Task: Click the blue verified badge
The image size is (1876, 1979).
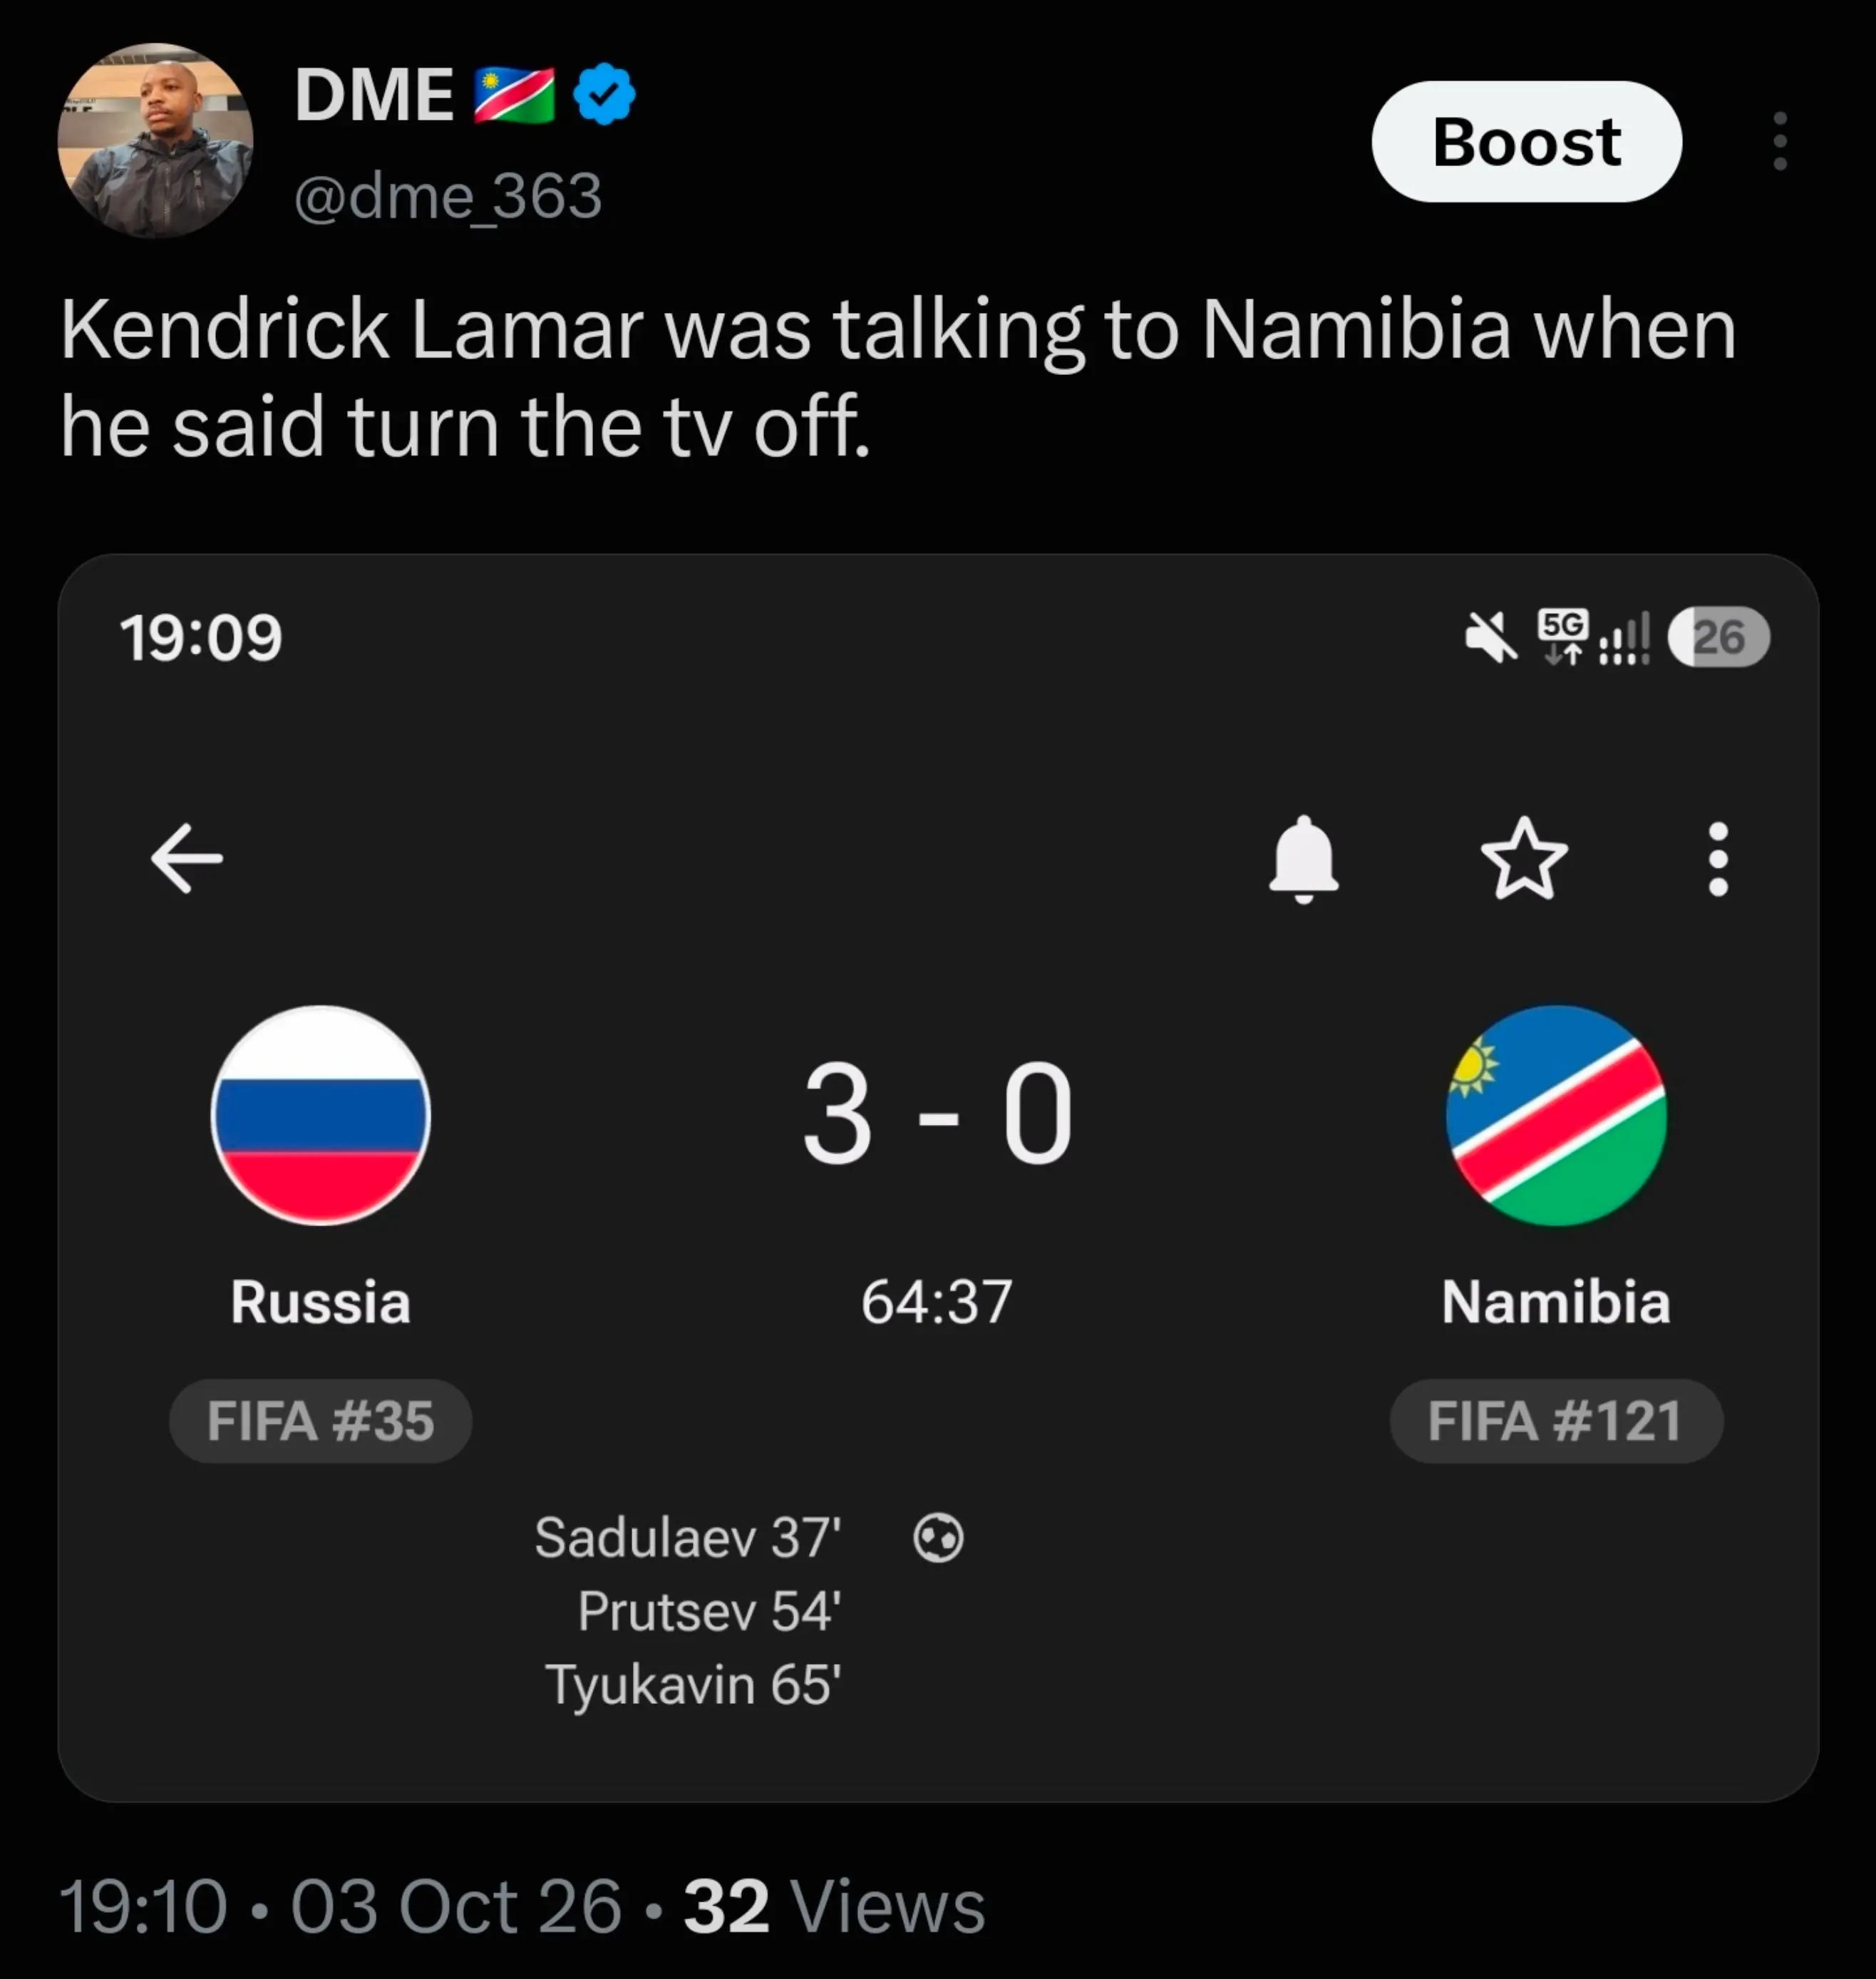Action: 604,94
